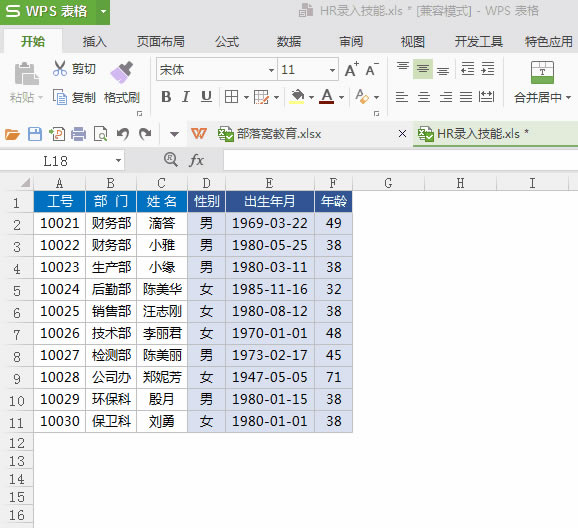Screen dimensions: 578x528
Task: Click the increase font size icon
Action: point(352,69)
